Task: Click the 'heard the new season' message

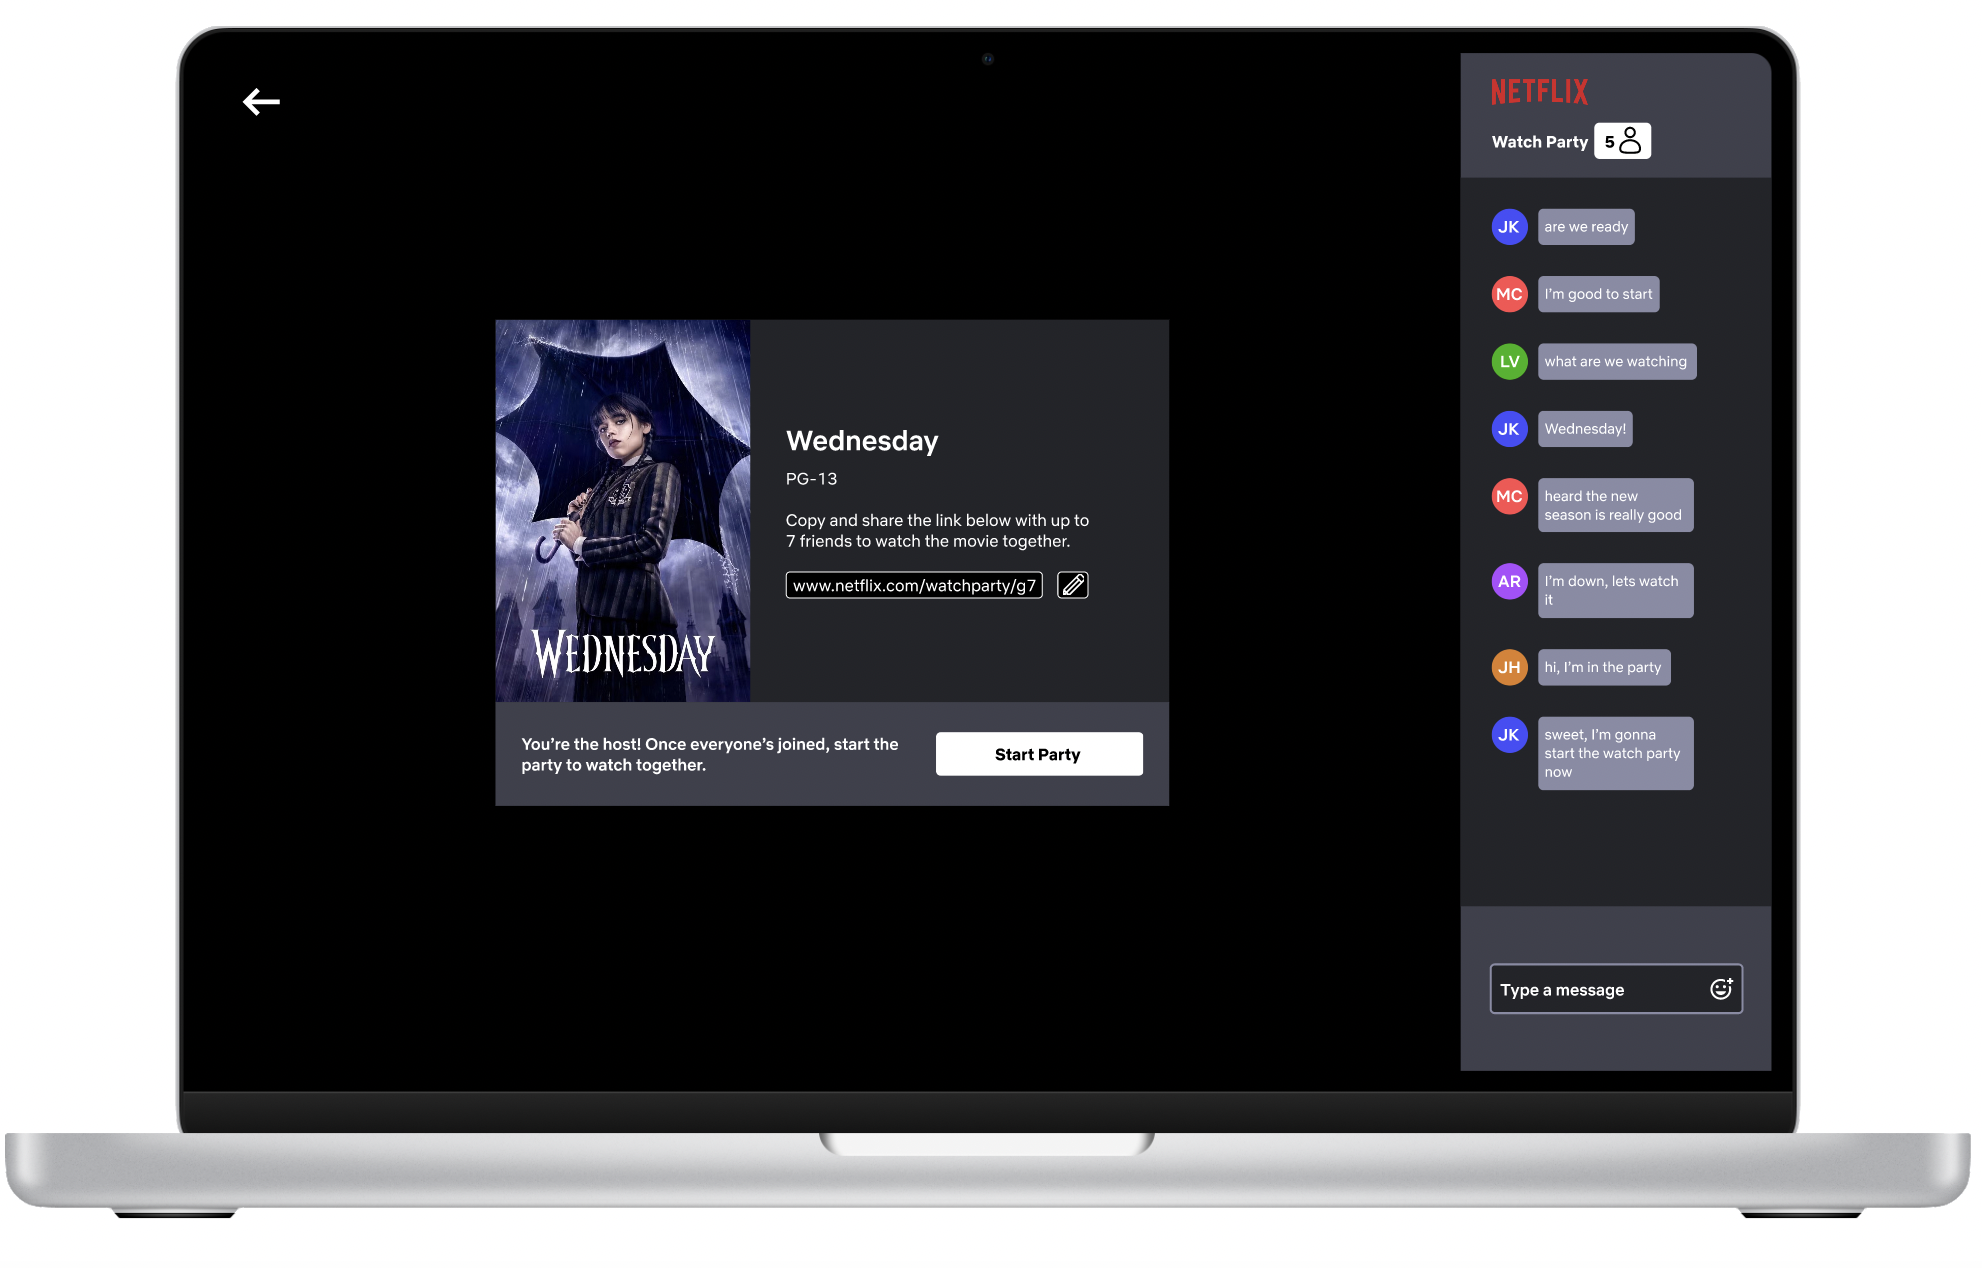Action: [x=1614, y=505]
